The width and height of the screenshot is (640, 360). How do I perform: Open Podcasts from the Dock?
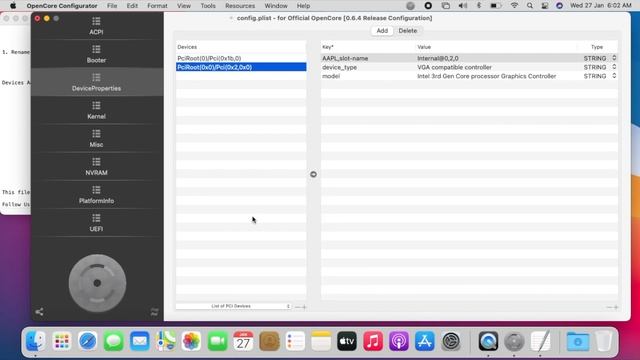pyautogui.click(x=399, y=341)
